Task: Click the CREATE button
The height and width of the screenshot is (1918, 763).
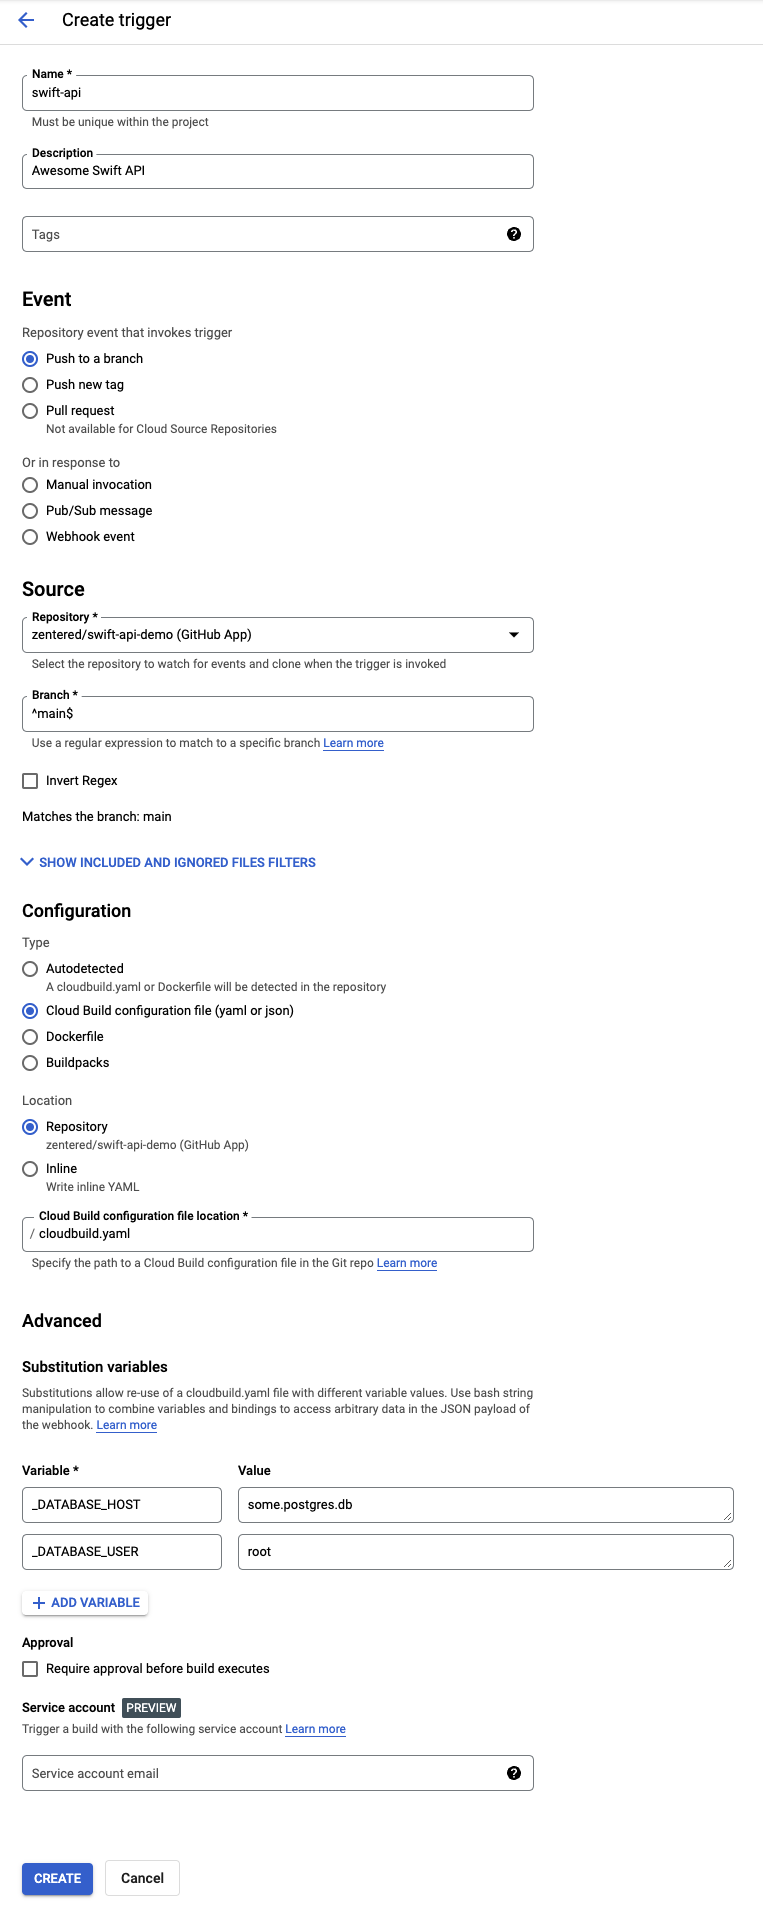Action: click(56, 1878)
